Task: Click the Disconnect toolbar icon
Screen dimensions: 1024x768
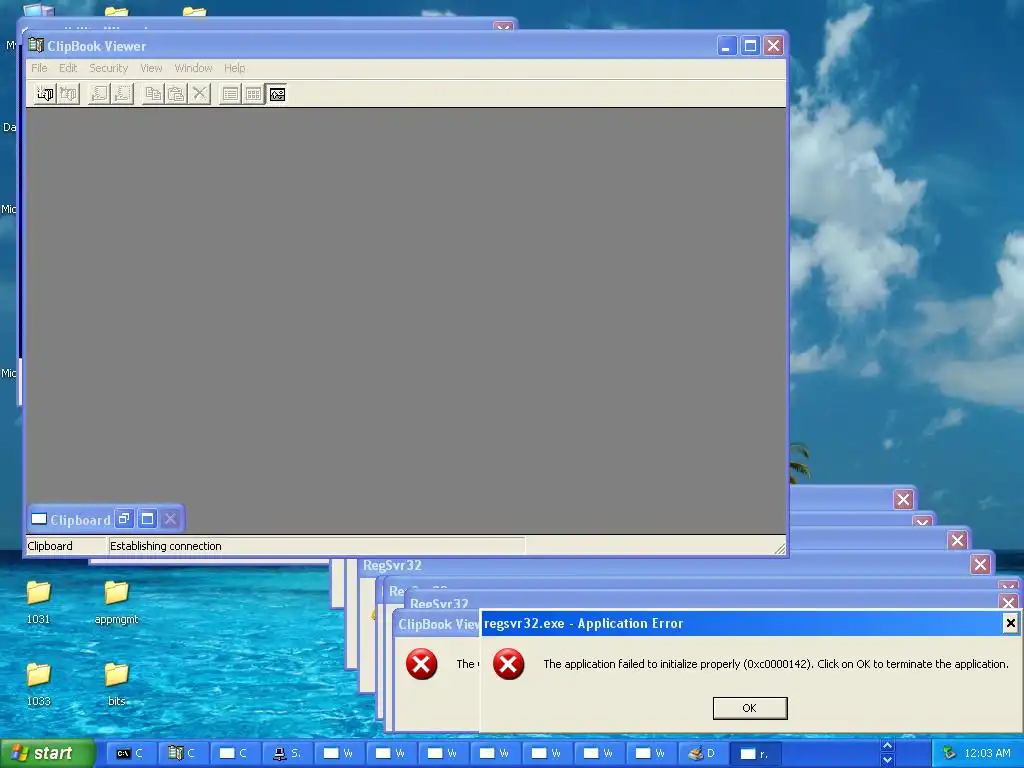Action: coord(68,94)
